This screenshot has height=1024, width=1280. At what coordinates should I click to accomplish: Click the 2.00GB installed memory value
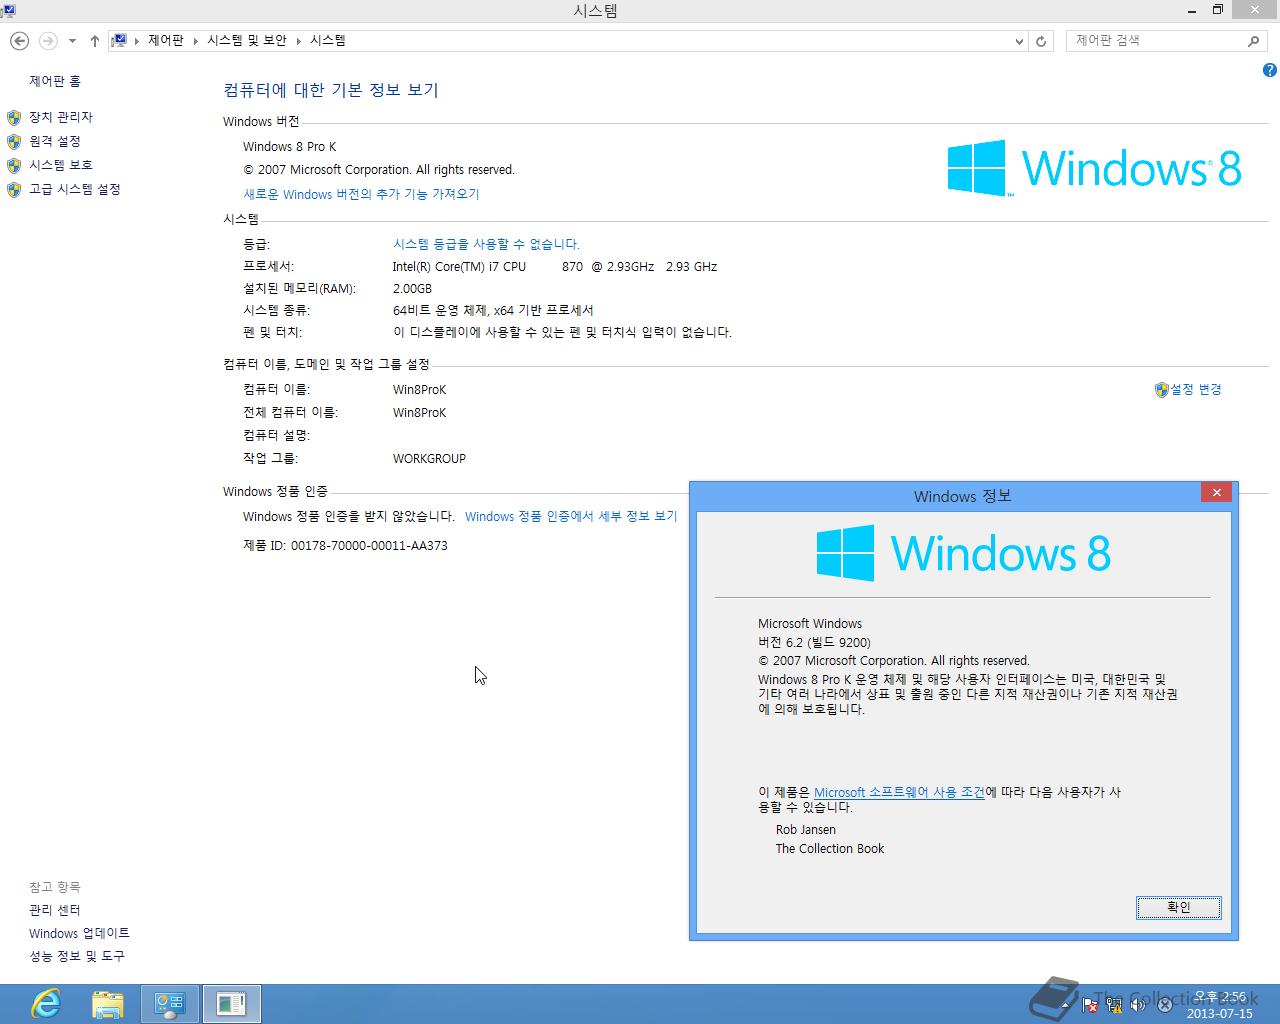412,289
